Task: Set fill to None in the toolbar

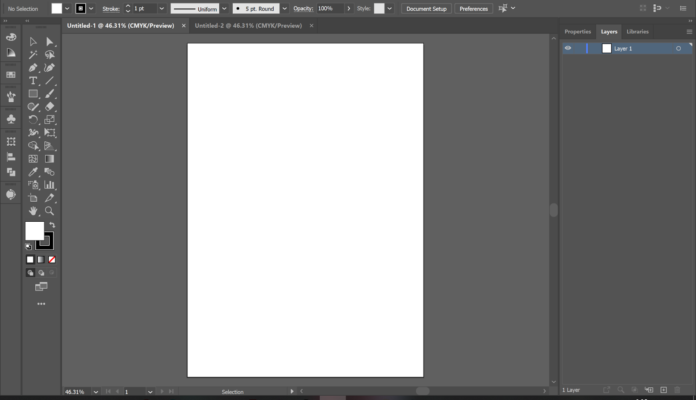Action: pos(52,259)
